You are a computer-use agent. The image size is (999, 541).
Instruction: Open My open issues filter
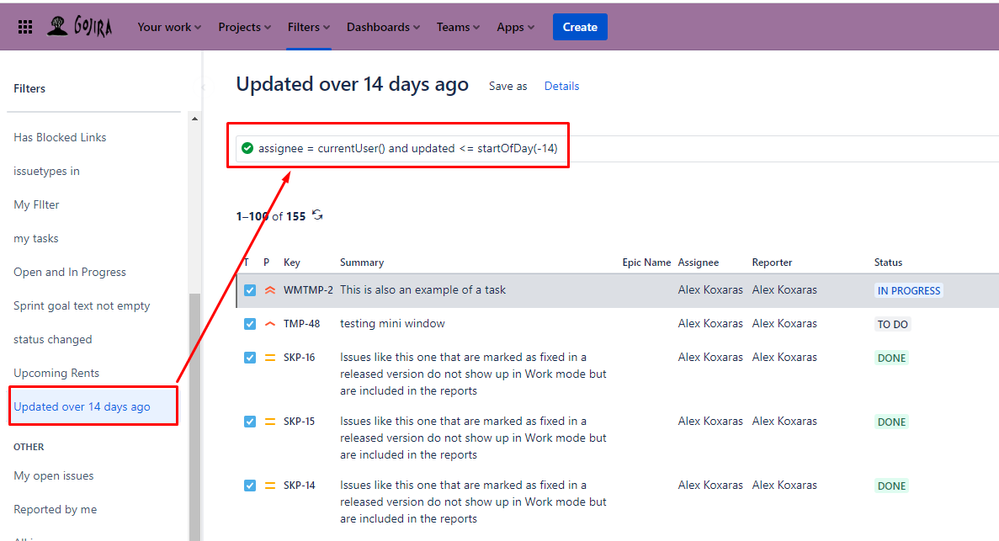click(54, 476)
